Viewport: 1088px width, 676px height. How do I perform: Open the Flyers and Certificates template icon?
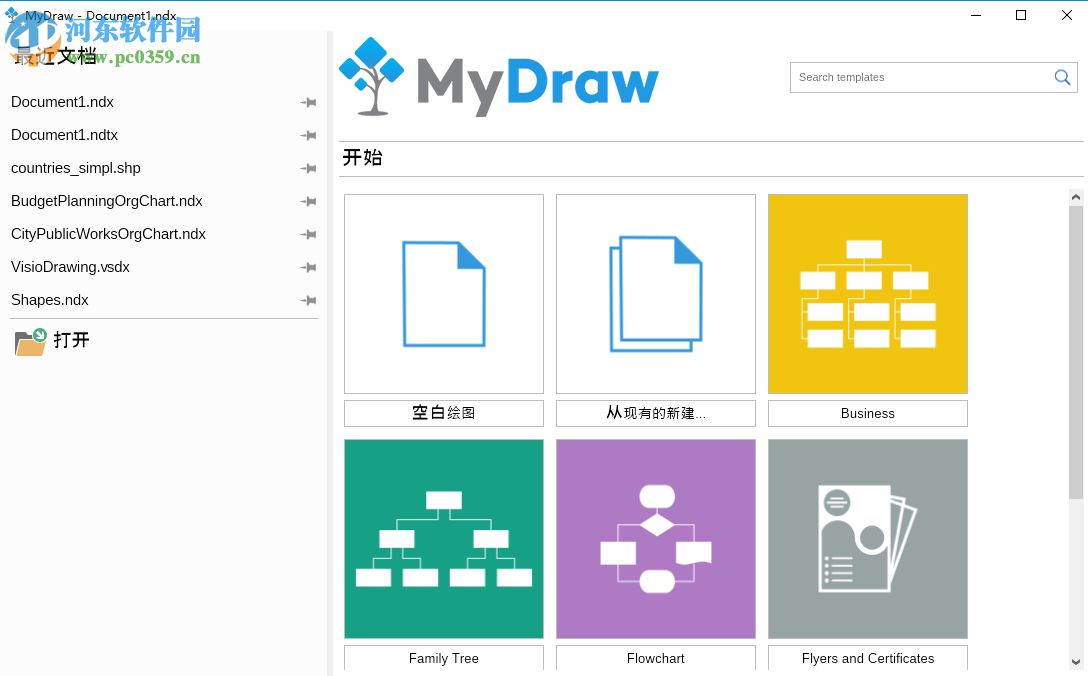pos(867,538)
